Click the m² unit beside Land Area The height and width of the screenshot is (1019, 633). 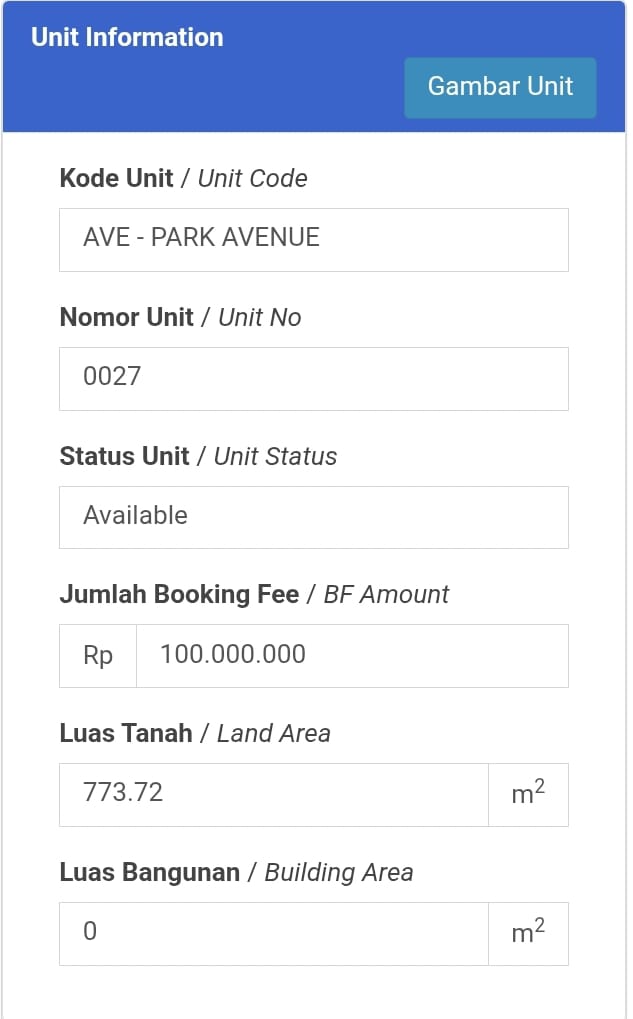click(x=528, y=795)
